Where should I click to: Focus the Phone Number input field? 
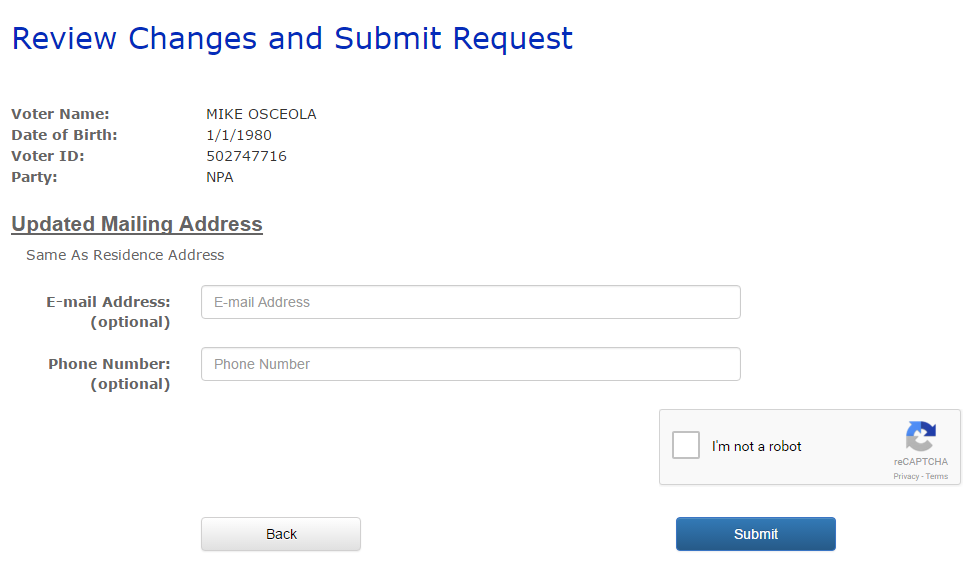(x=471, y=364)
